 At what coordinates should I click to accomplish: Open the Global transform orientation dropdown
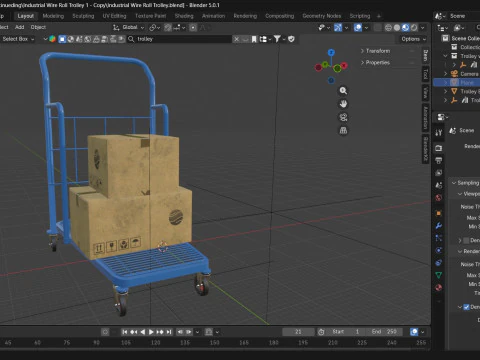coord(129,28)
